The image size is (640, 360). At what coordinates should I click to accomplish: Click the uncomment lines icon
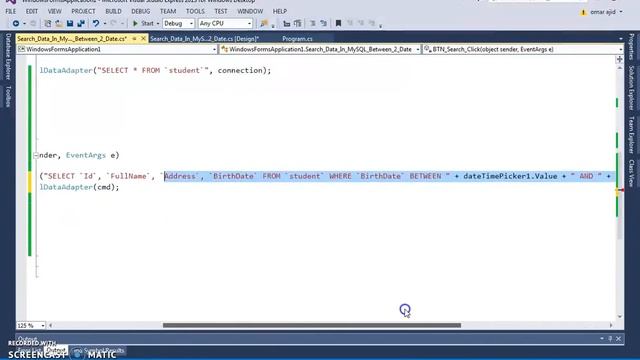pos(323,24)
